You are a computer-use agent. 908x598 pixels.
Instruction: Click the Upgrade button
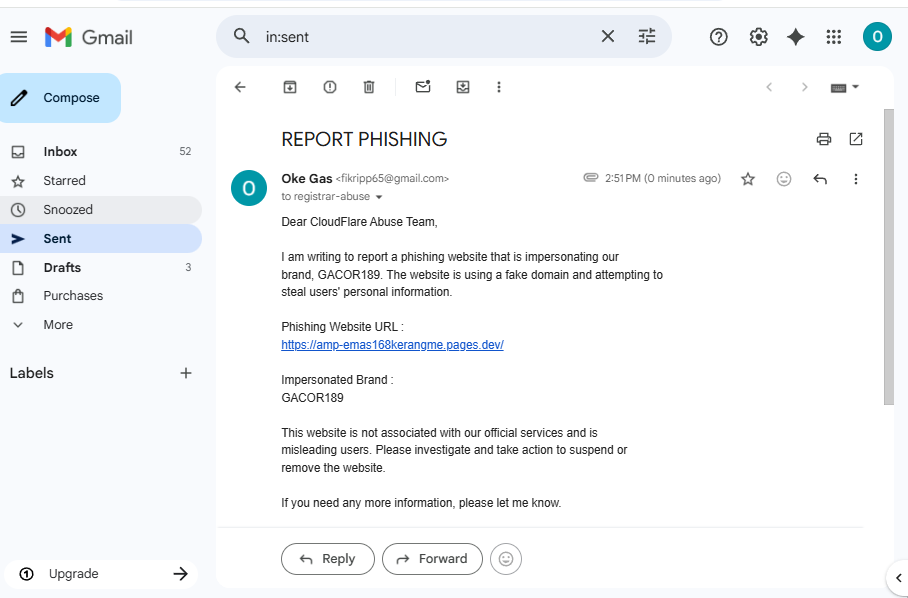101,574
